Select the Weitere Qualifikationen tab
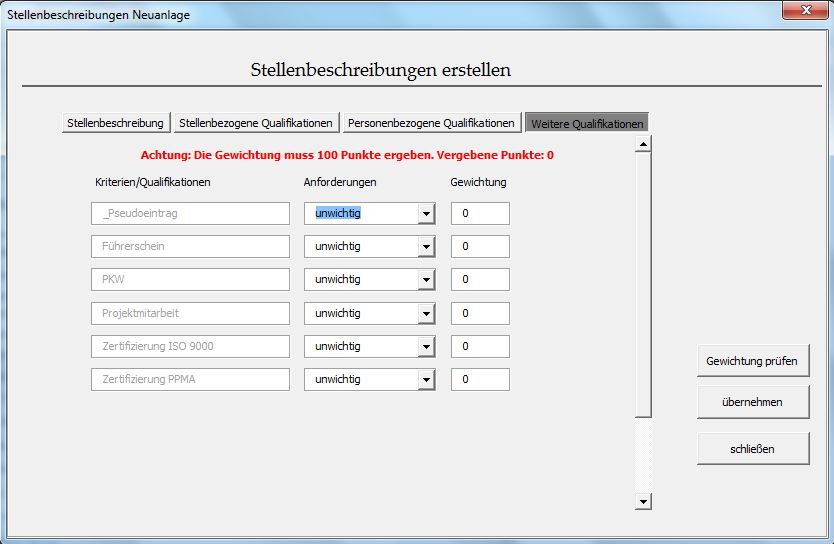This screenshot has width=834, height=544. click(x=587, y=123)
